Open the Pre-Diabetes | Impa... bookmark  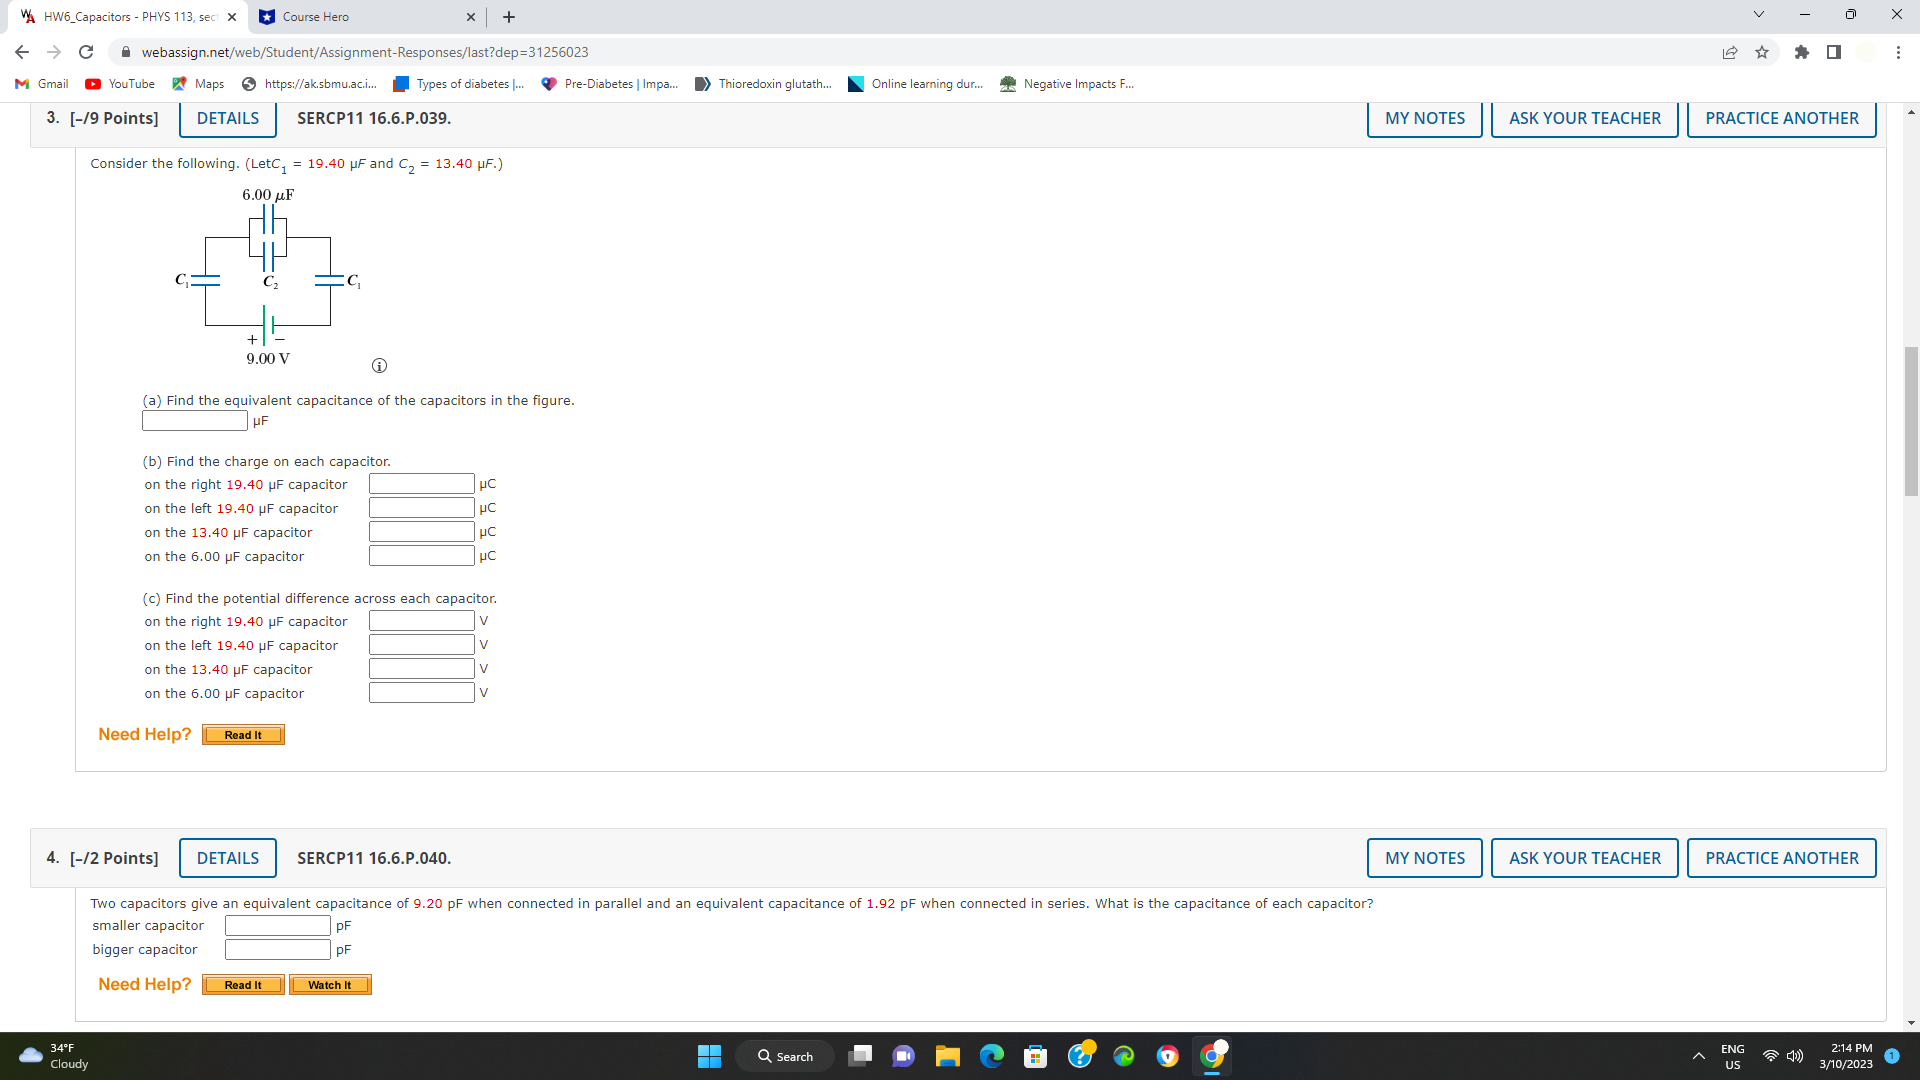(608, 84)
